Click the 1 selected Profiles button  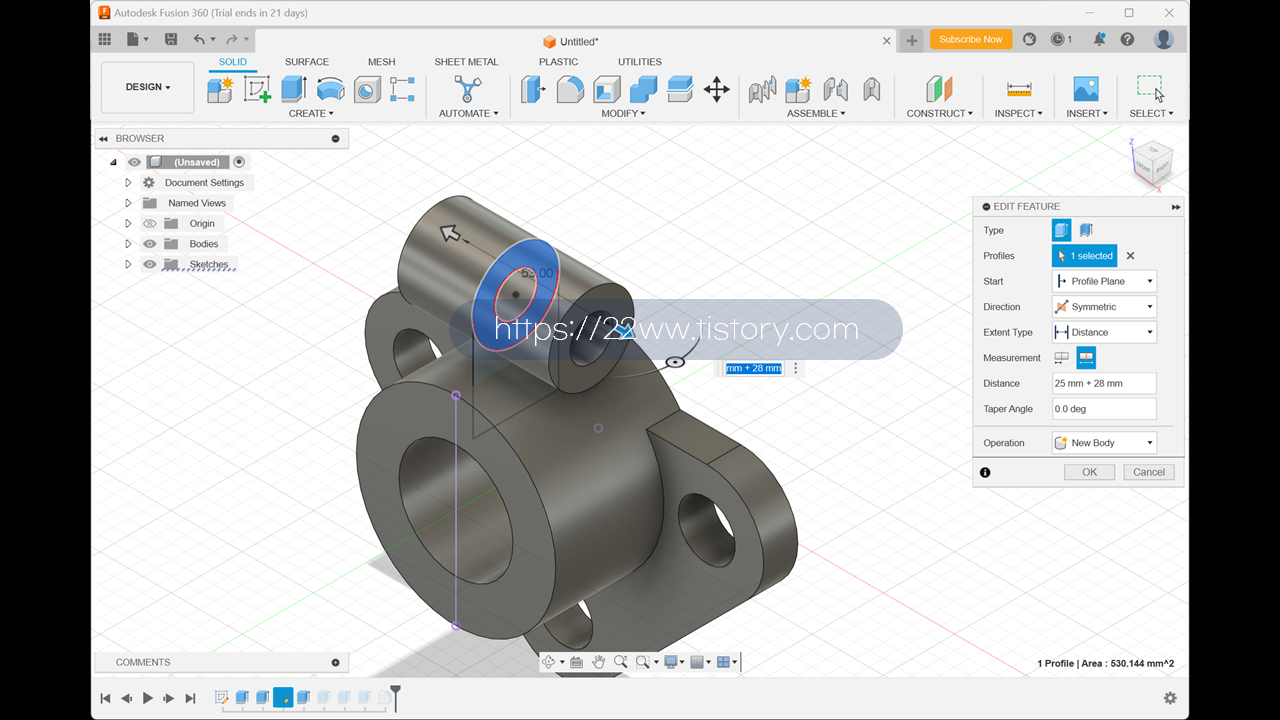point(1084,256)
